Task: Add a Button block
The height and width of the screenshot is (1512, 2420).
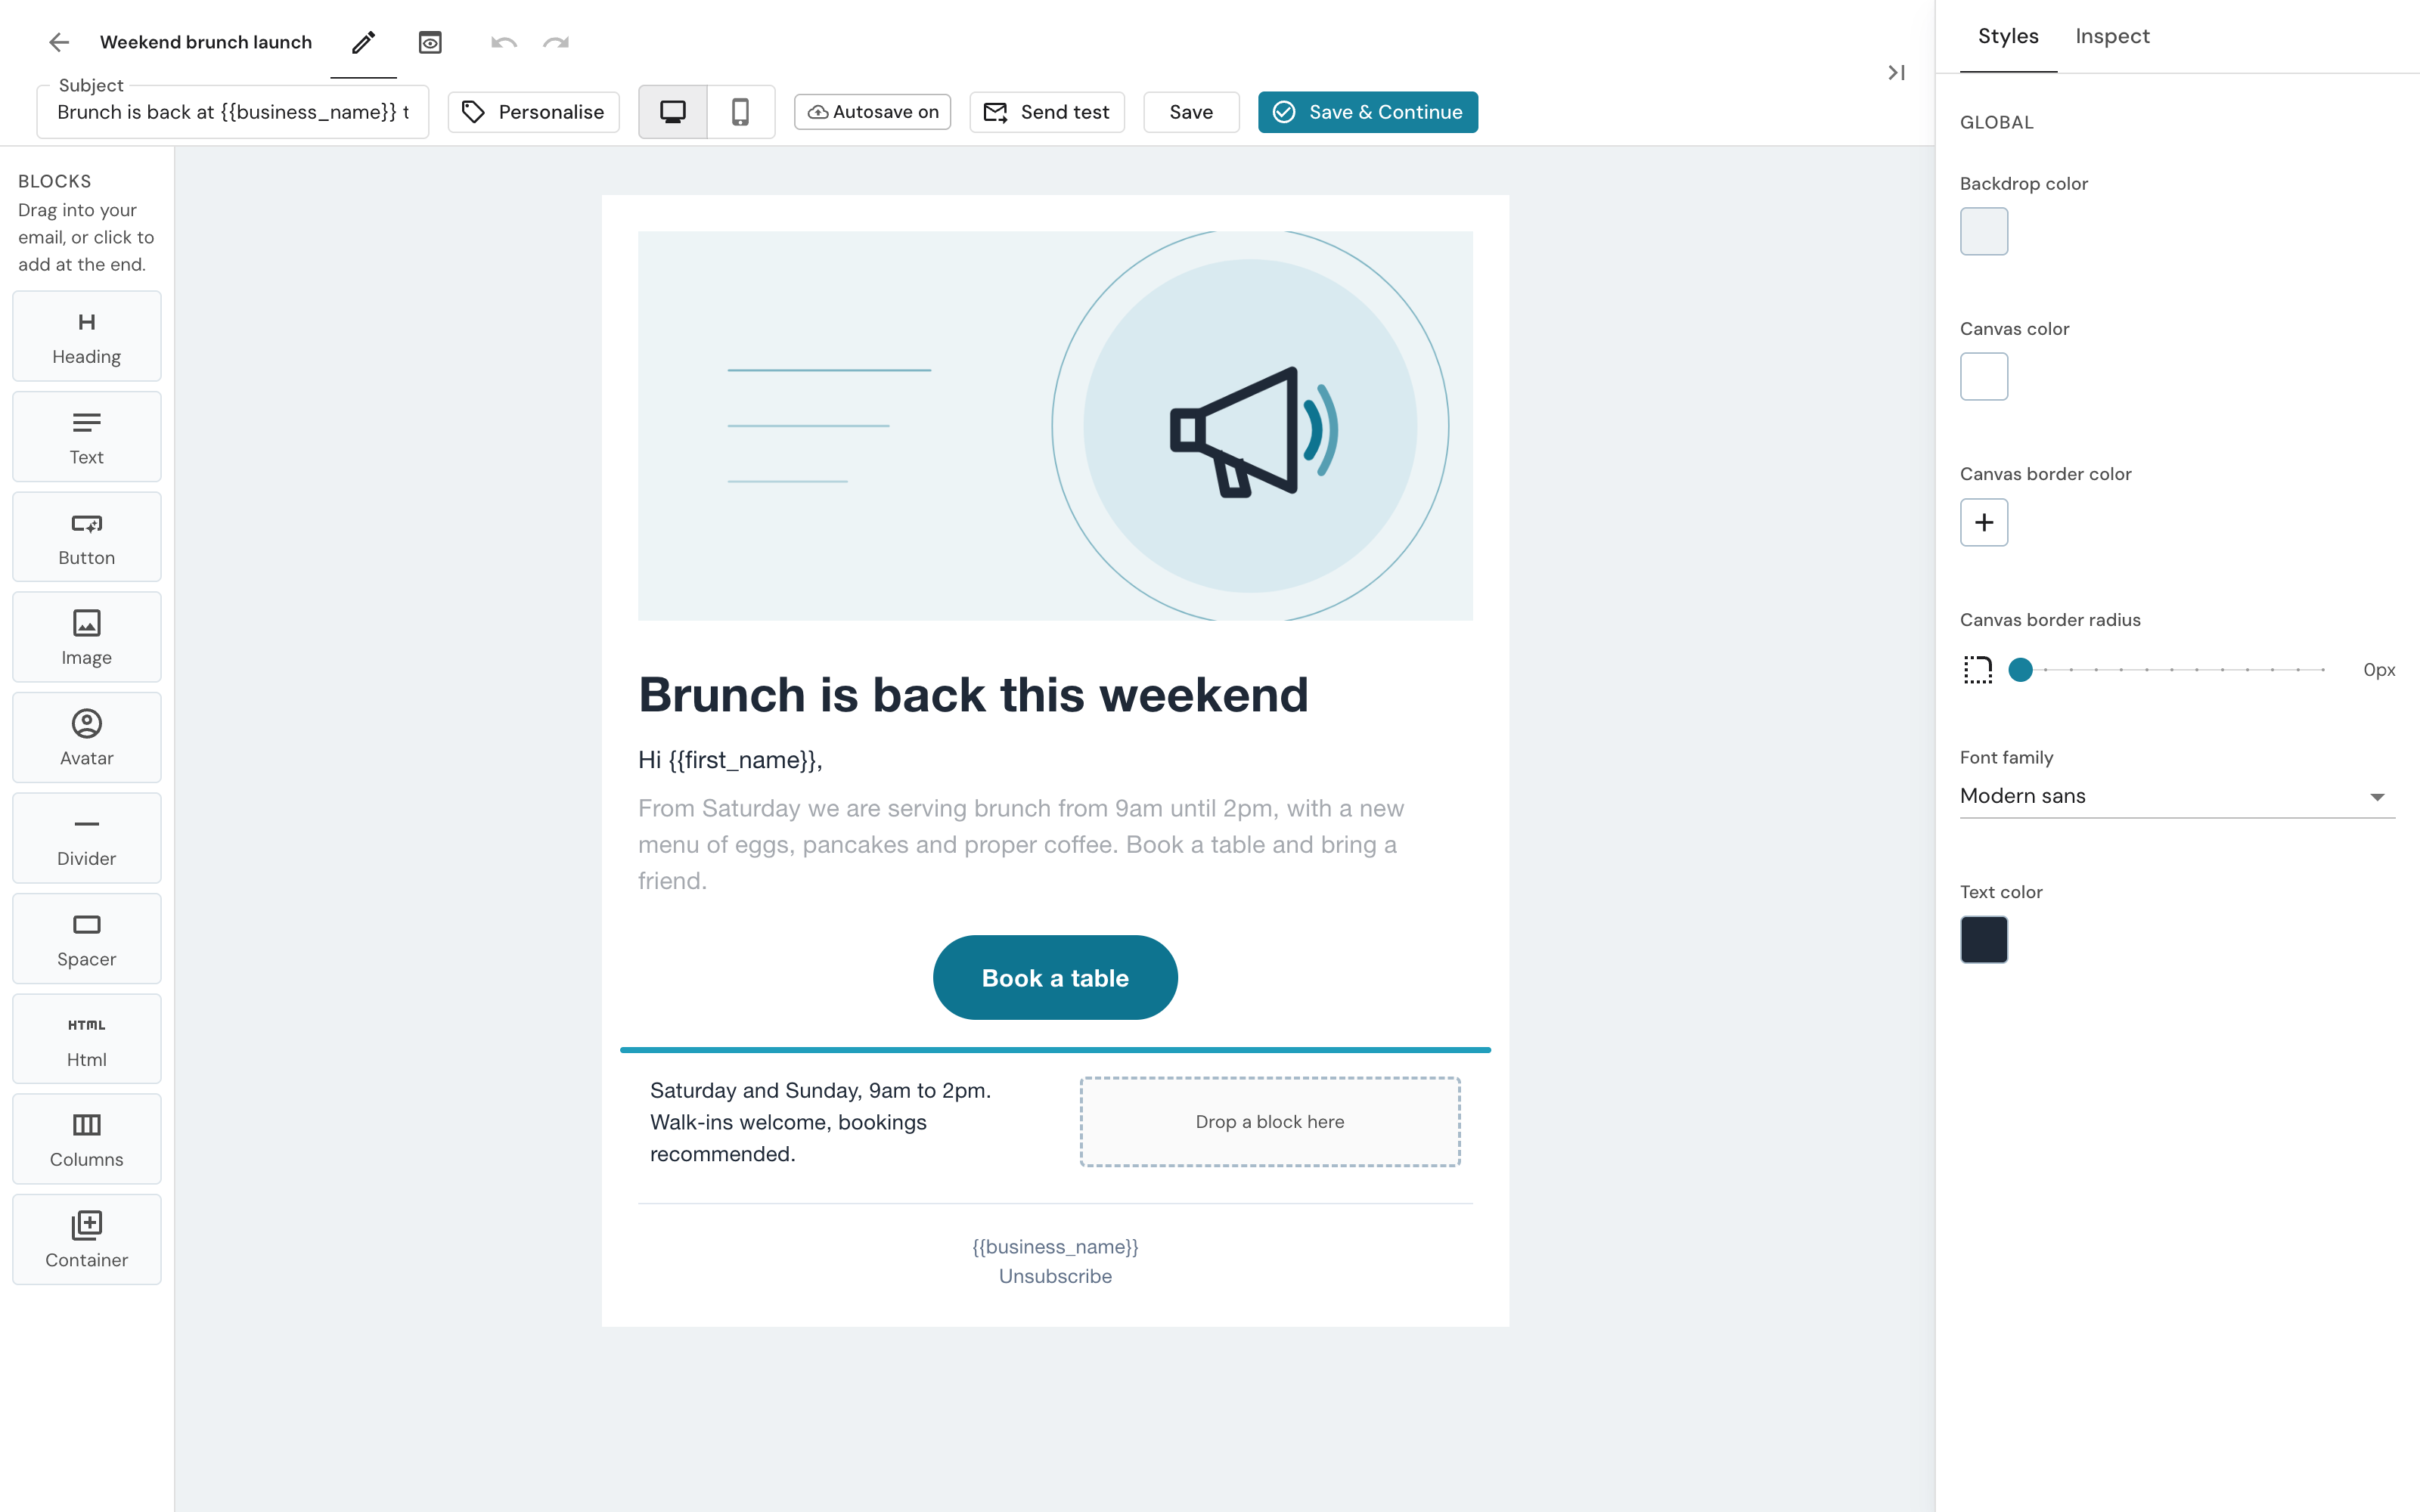Action: tap(87, 537)
